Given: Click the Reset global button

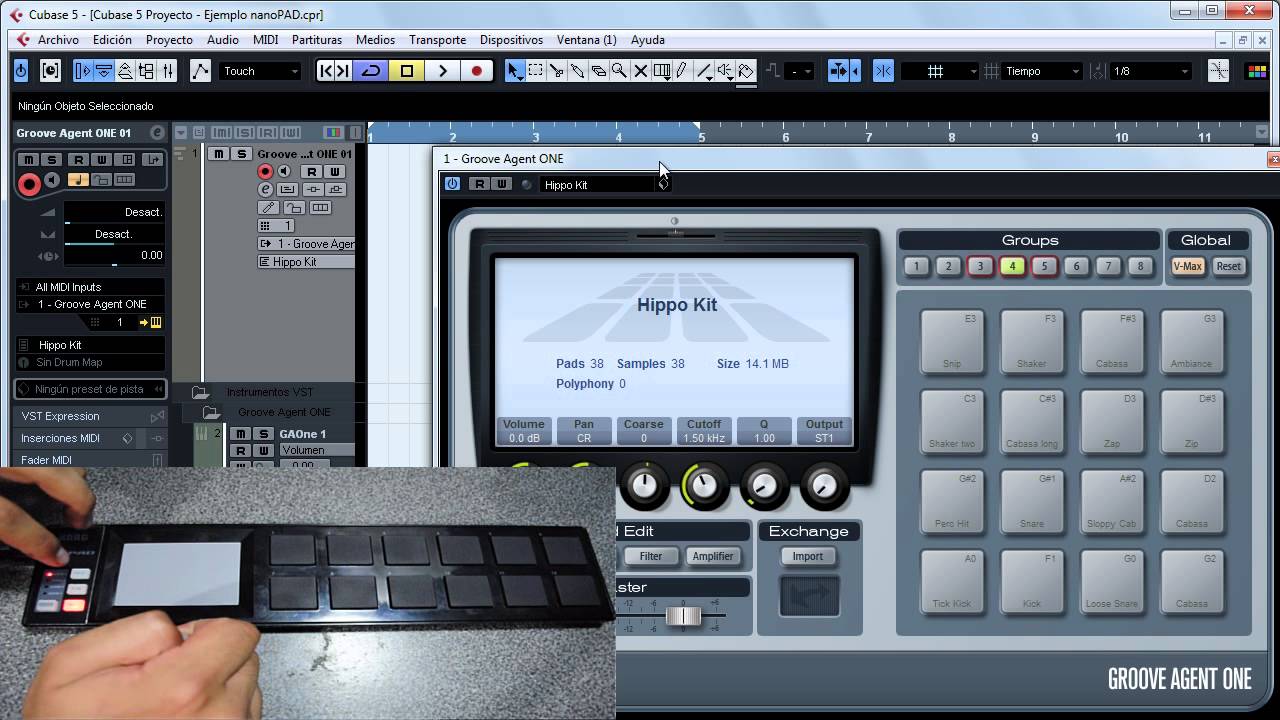Looking at the screenshot, I should [1228, 266].
